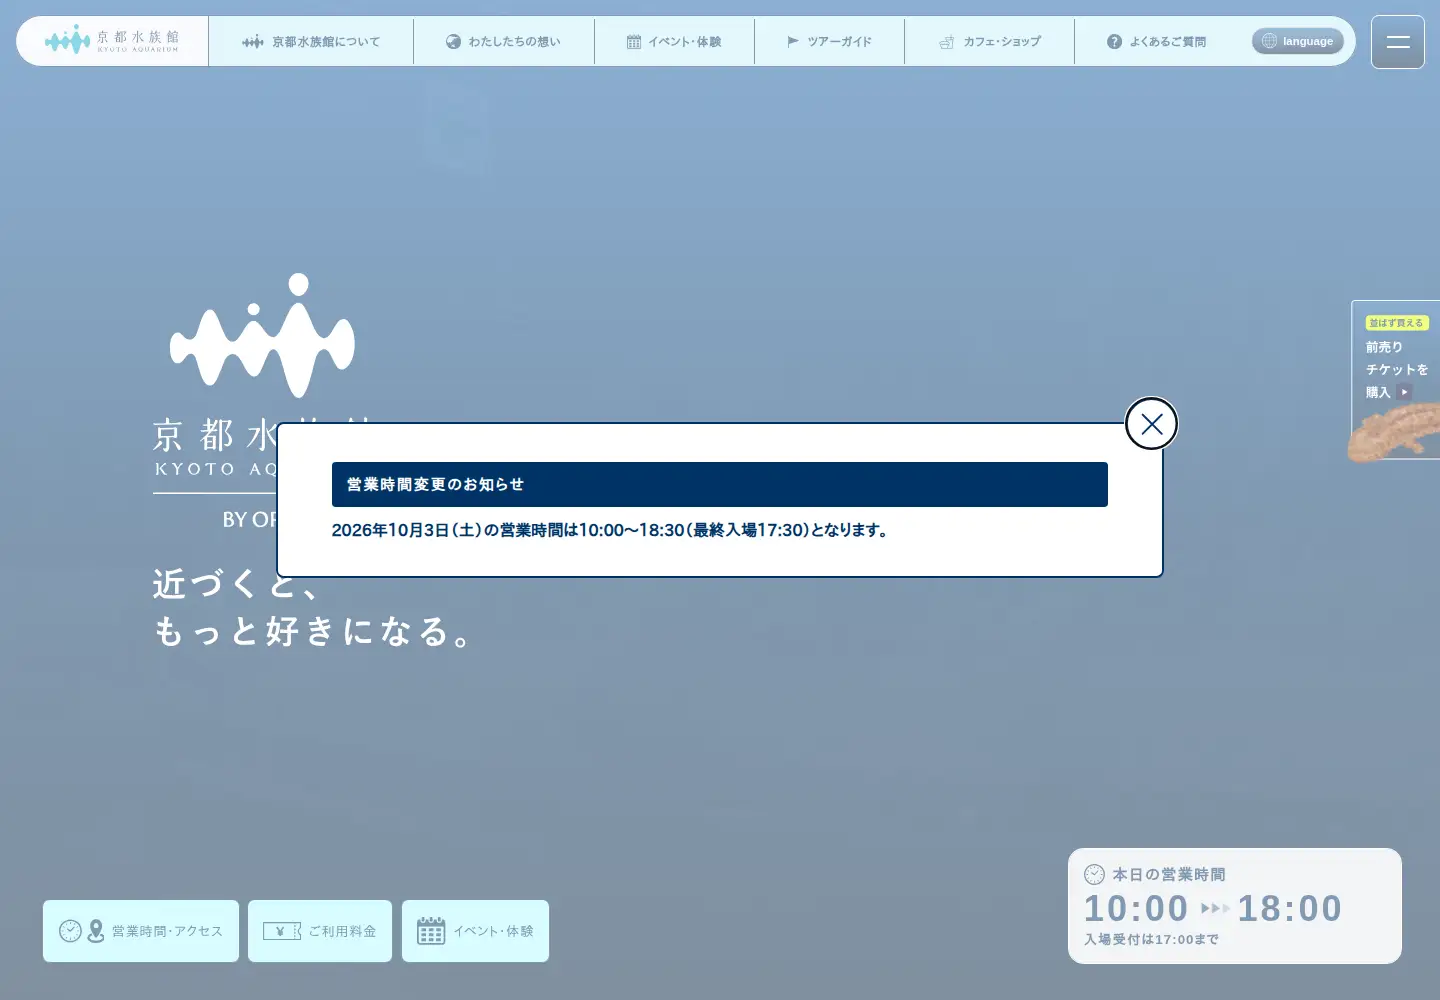Image resolution: width=1440 pixels, height=1000 pixels.
Task: Click the 近づくと、もっと好きになる。 slogan
Action: pyautogui.click(x=313, y=607)
